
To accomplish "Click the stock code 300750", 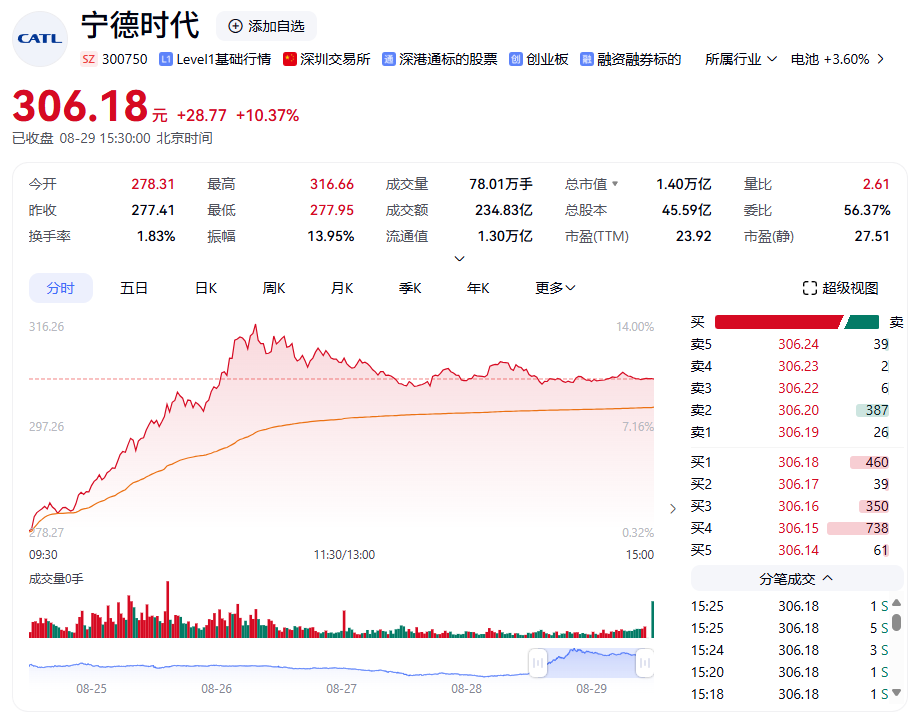I will (125, 59).
